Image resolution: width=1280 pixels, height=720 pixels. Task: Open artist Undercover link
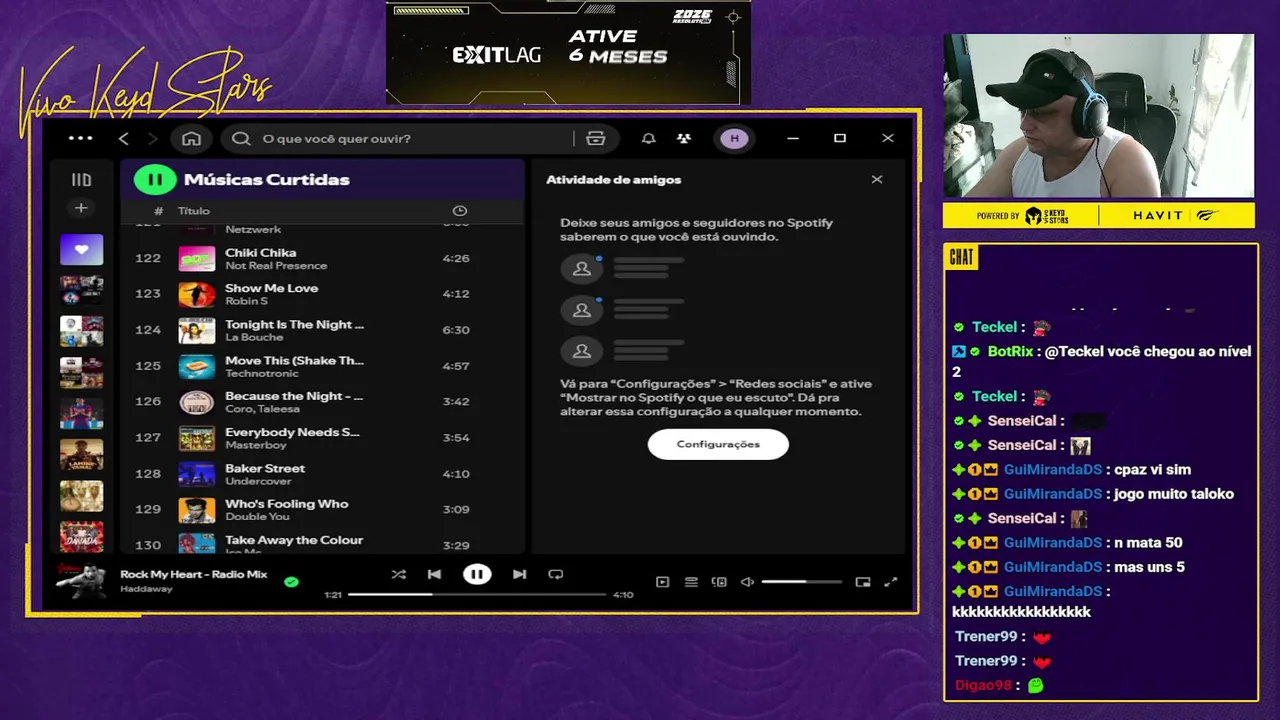tap(258, 481)
